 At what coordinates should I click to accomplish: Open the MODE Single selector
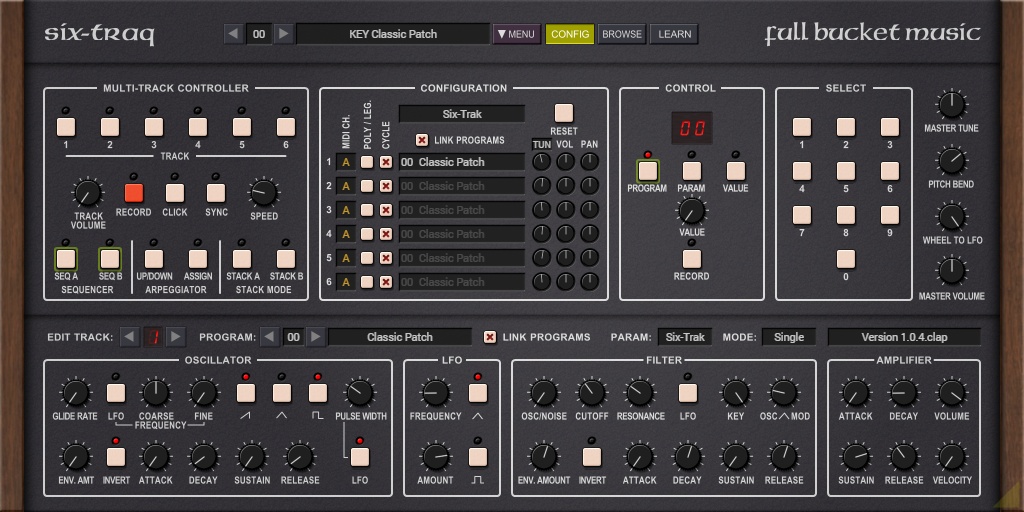789,337
